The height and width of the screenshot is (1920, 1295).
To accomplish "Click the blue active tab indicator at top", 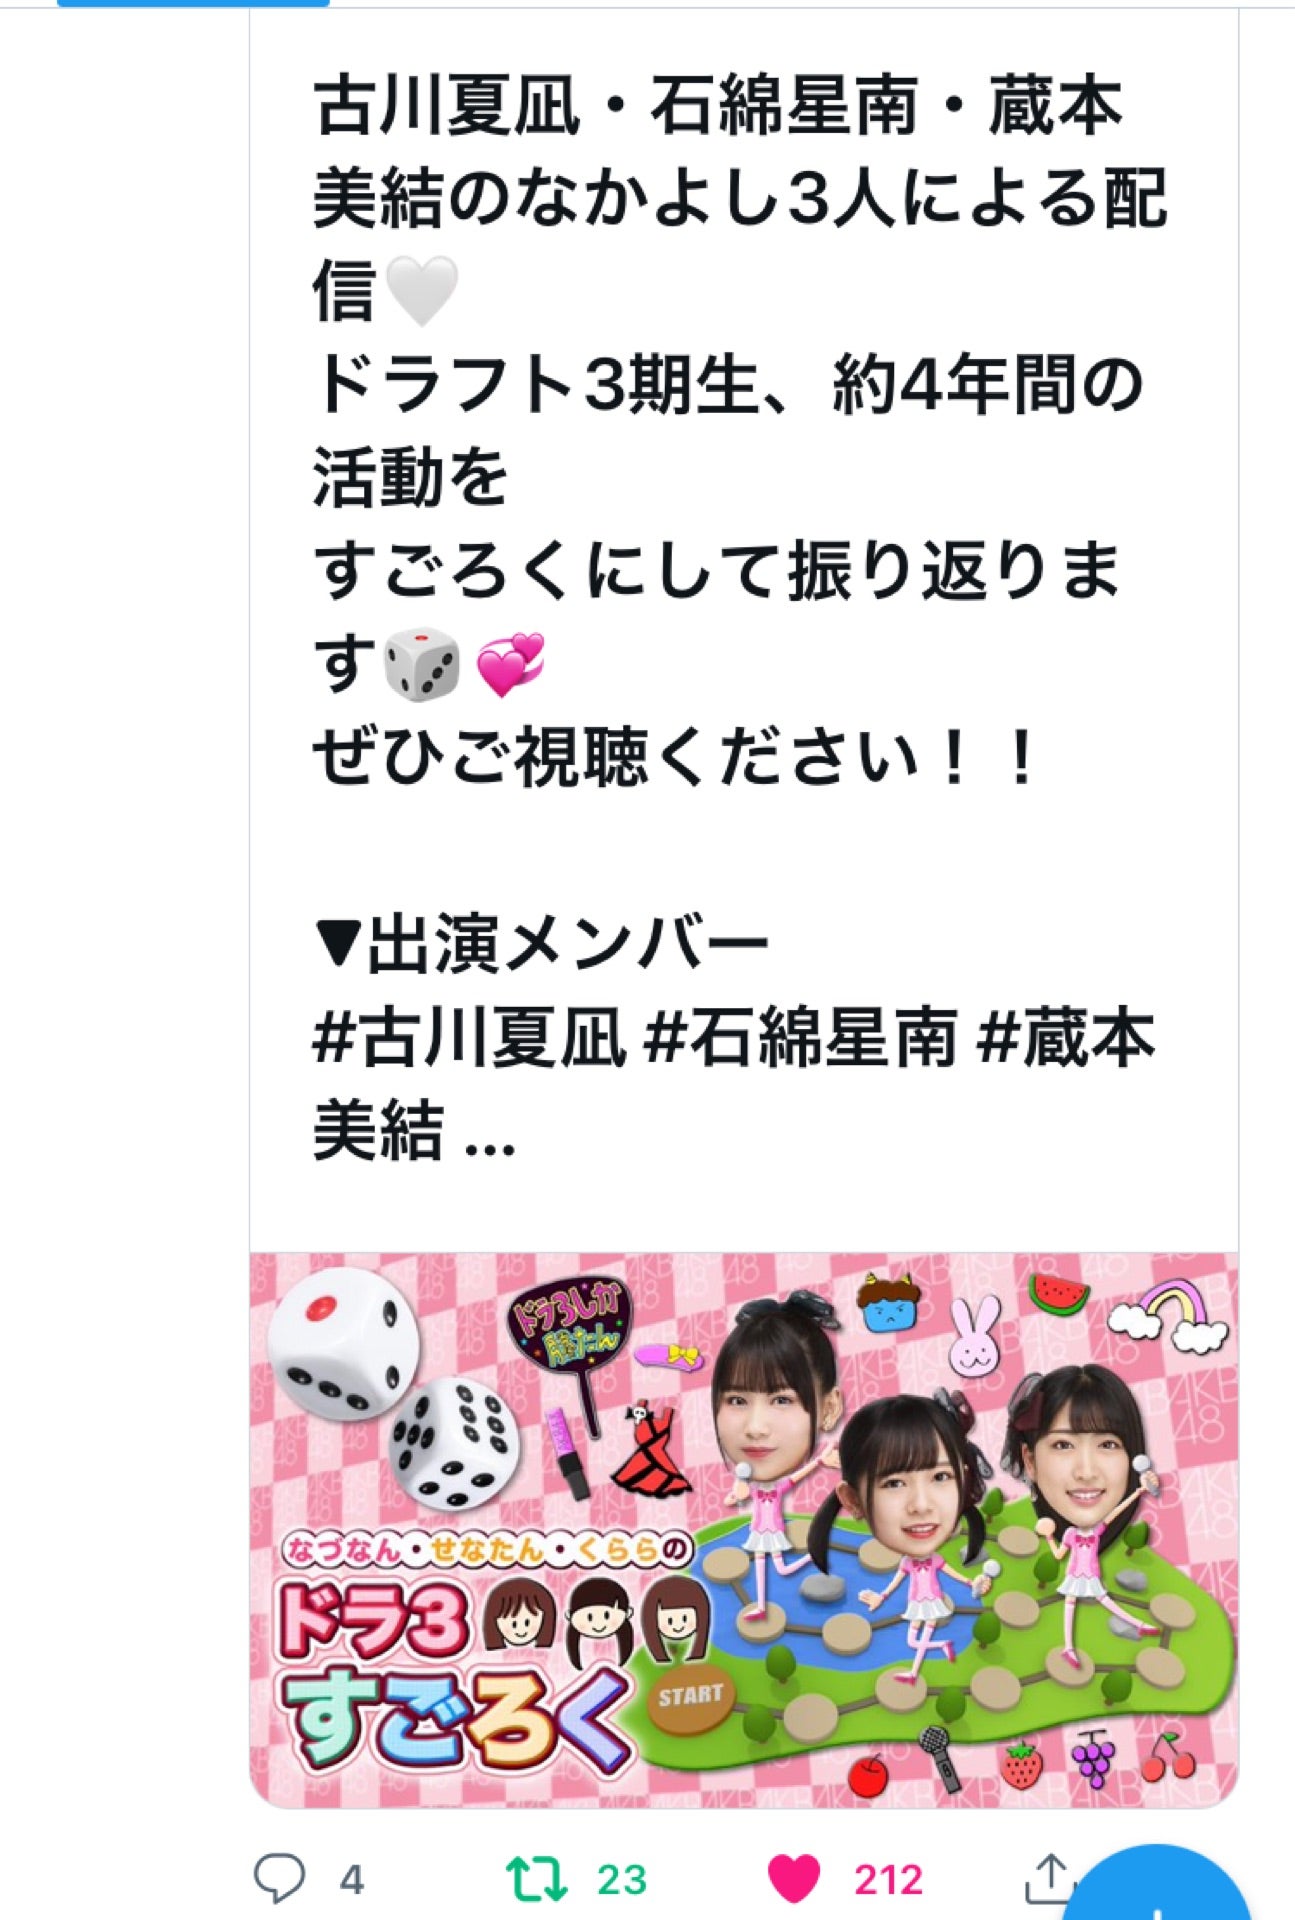I will pos(193,3).
